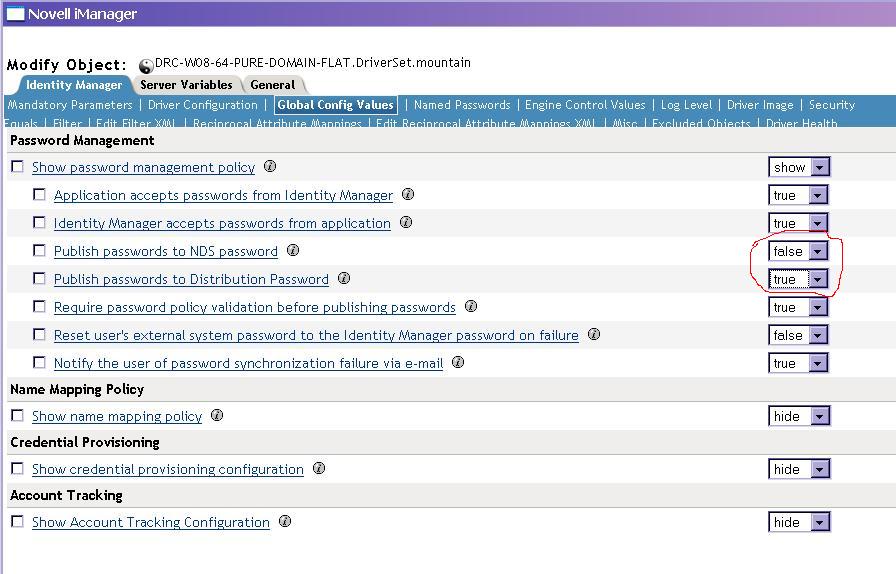Open Driver Configuration page

click(203, 105)
